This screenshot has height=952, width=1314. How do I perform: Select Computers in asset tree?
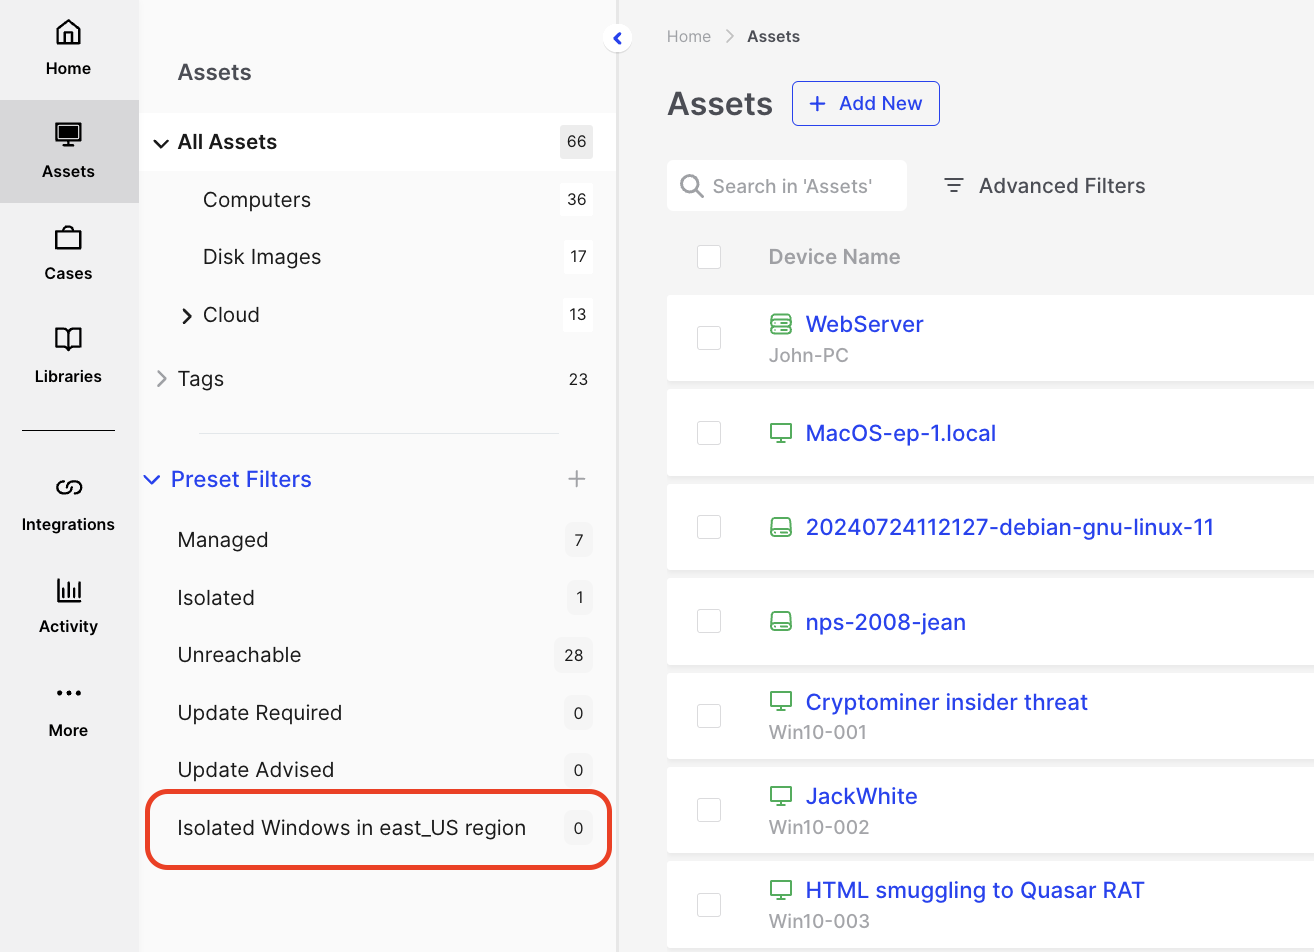click(257, 200)
